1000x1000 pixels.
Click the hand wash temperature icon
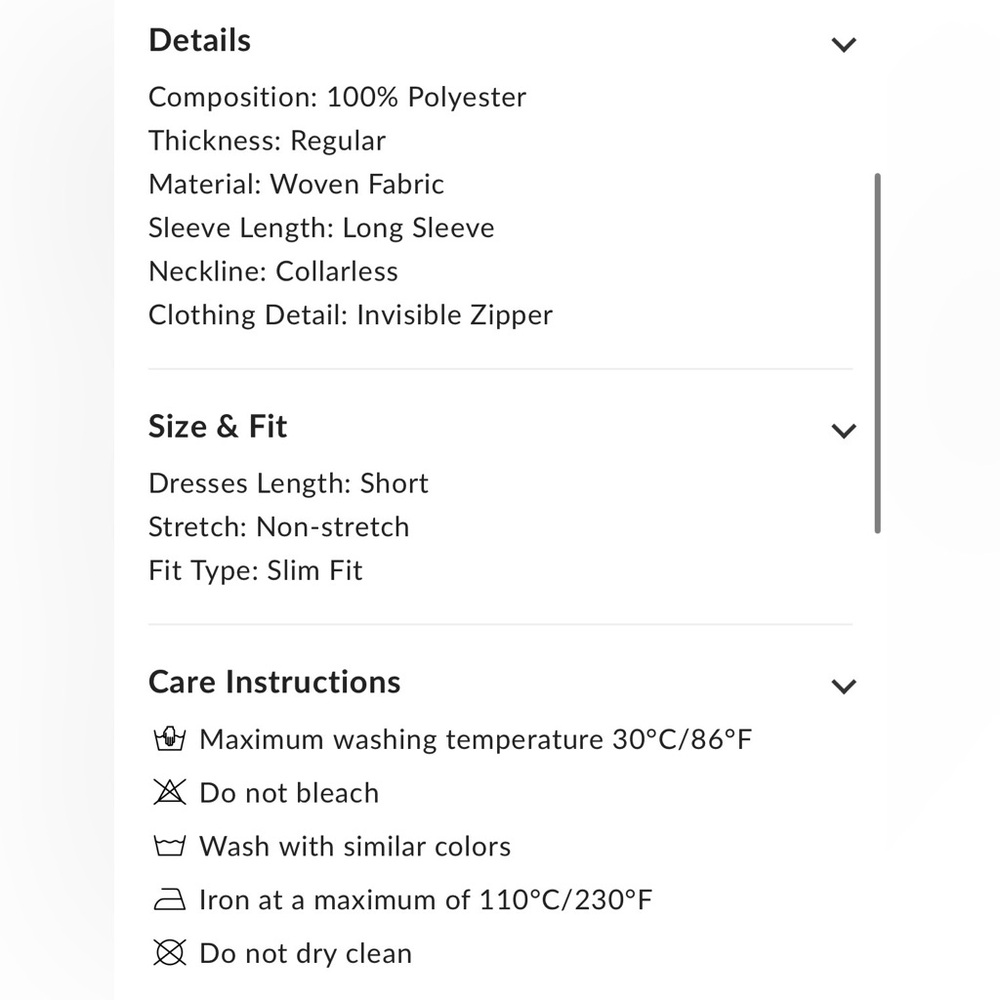(170, 739)
